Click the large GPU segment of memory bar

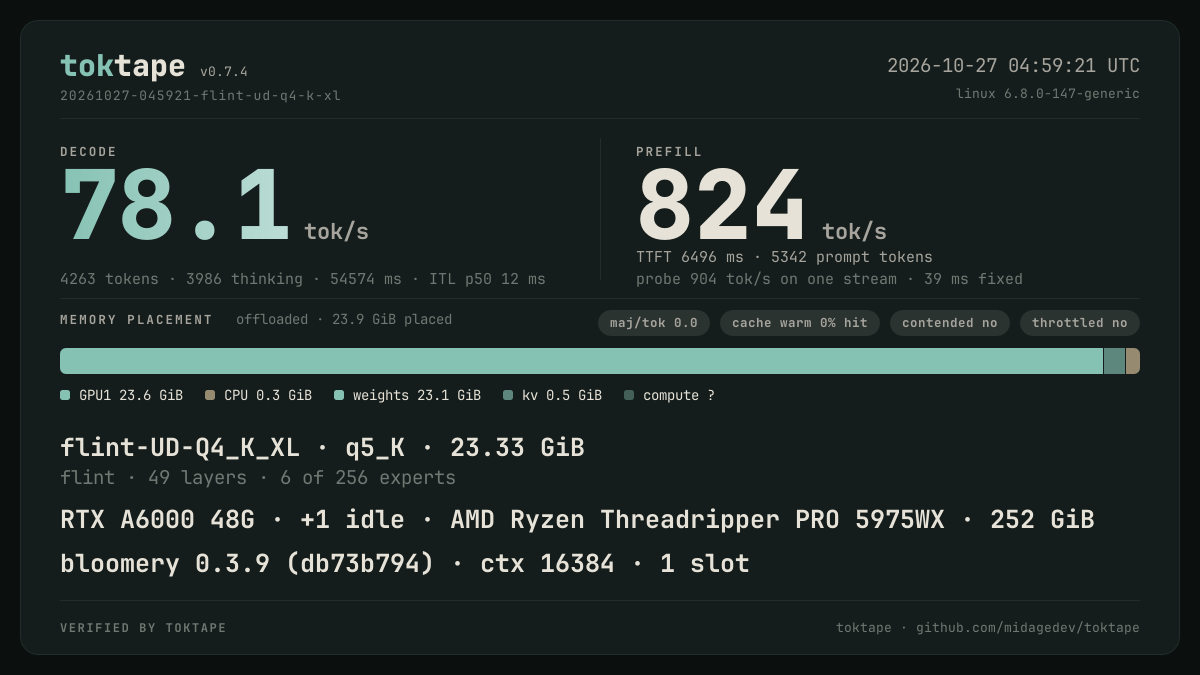tap(581, 361)
